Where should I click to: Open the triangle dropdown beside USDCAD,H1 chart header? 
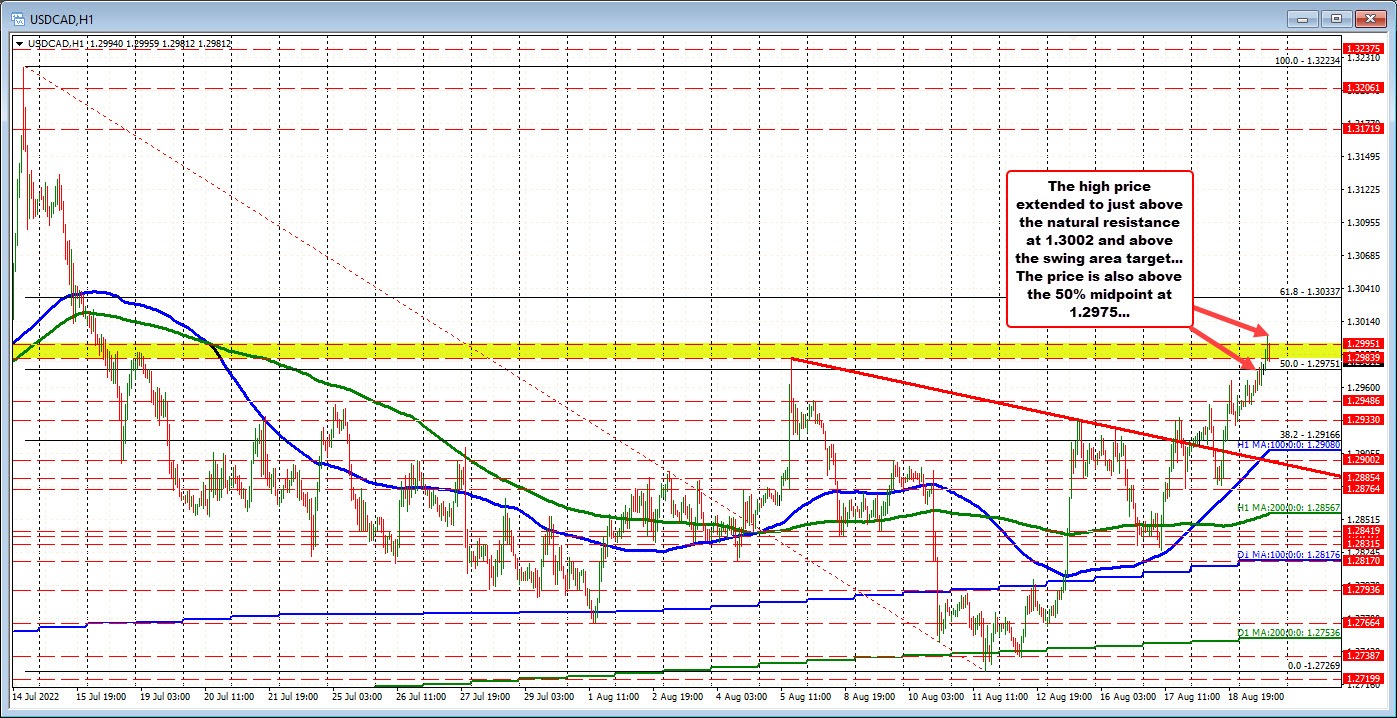(19, 43)
